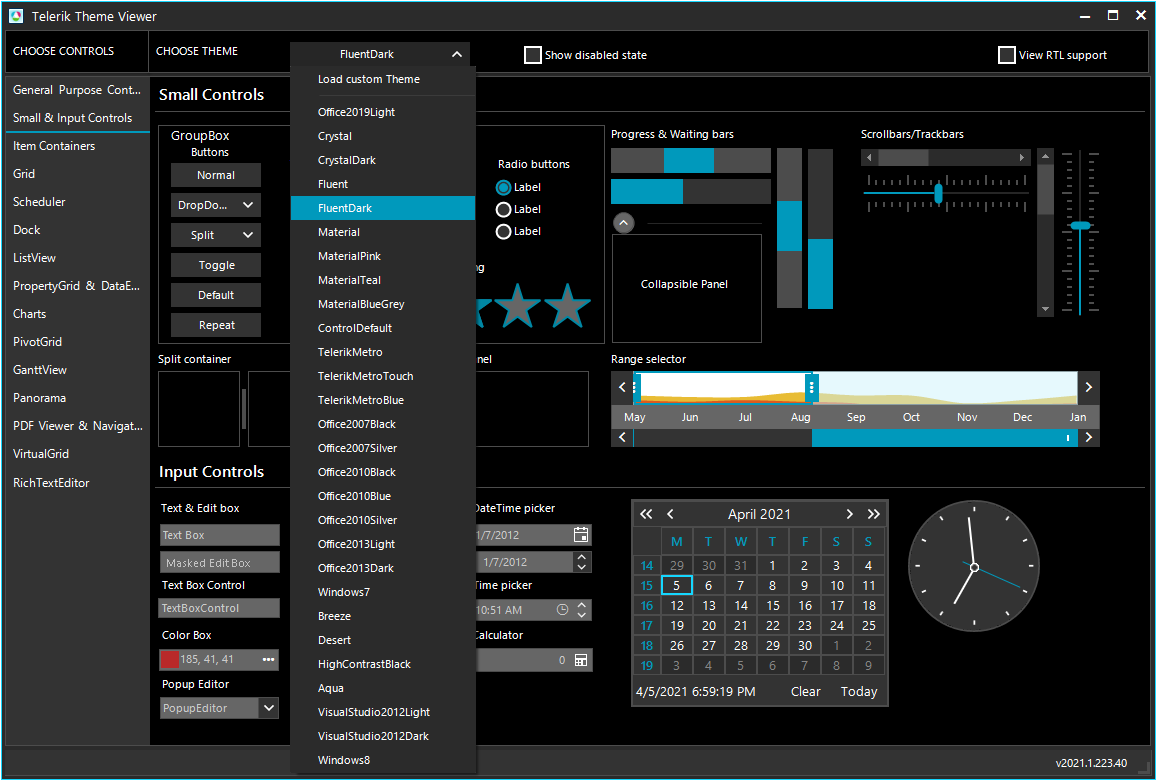
Task: Focus the TextBoxControl input
Action: 220,608
